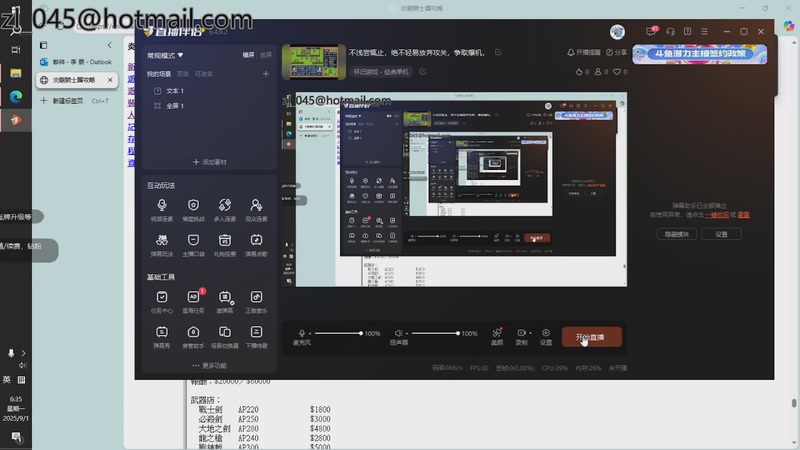Click the 一键收回 link in danmaku panel
Viewport: 800px width, 450px height.
(717, 215)
